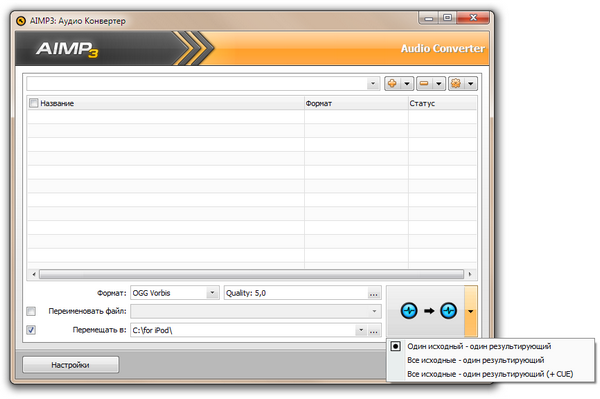This screenshot has height=399, width=600.
Task: Click the horizontal scrollbar track
Action: (251, 274)
